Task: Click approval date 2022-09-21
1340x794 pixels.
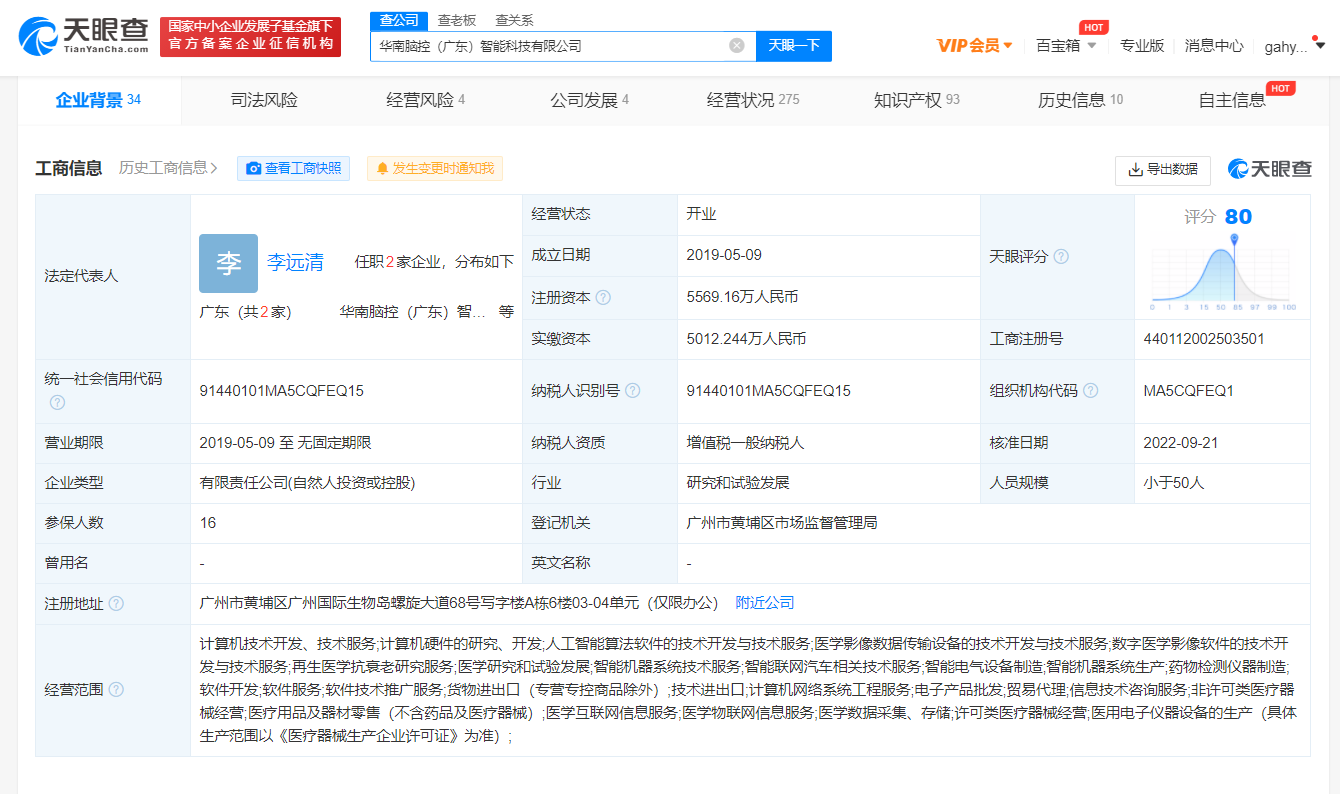Action: tap(1181, 442)
